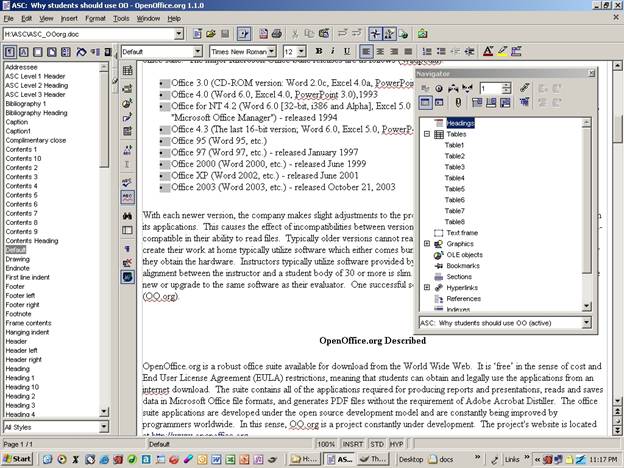Toggle Underline formatting

[x=347, y=51]
